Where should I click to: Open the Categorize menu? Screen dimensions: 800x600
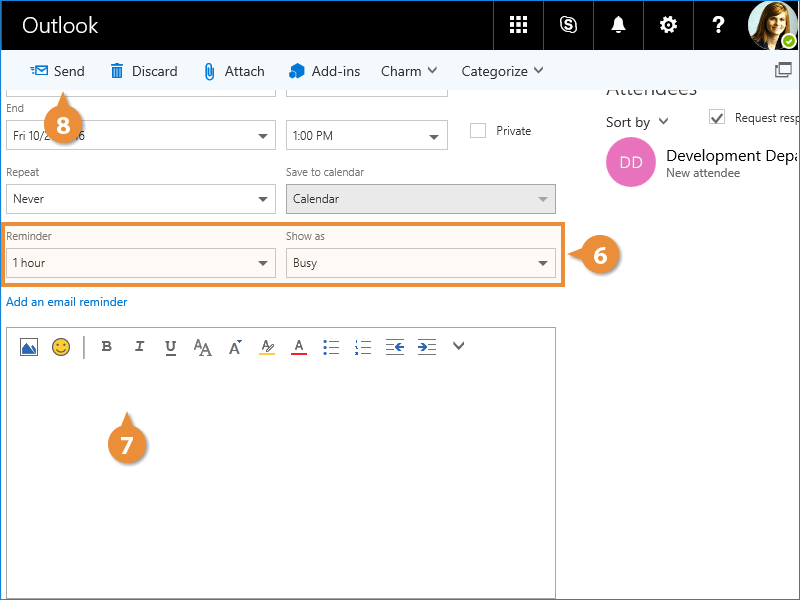[x=502, y=71]
